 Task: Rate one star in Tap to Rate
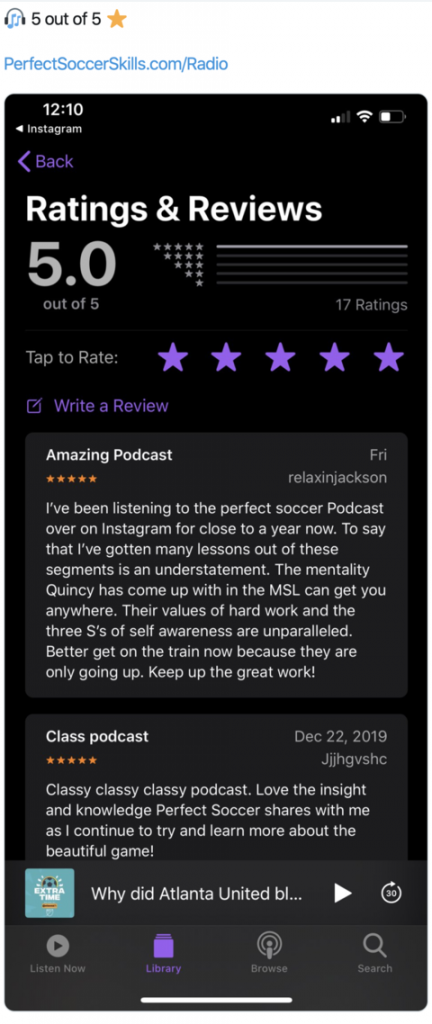(x=173, y=358)
